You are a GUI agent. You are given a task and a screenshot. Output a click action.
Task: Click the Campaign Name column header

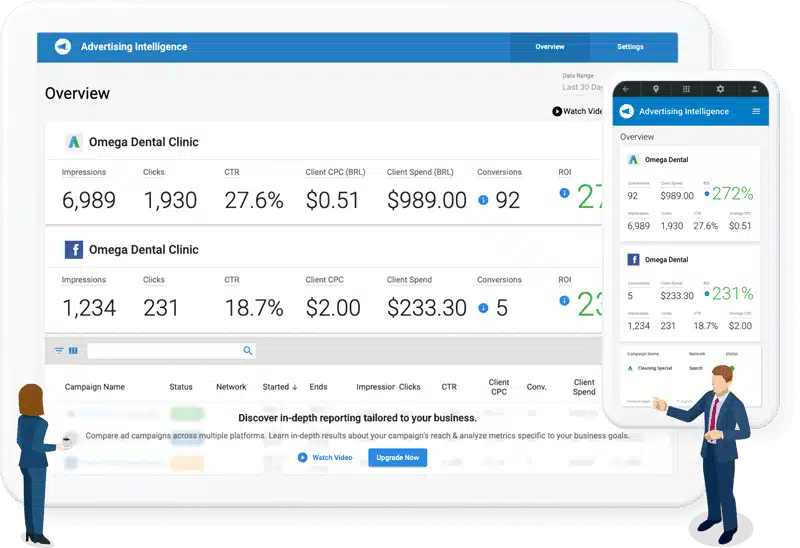coord(95,387)
